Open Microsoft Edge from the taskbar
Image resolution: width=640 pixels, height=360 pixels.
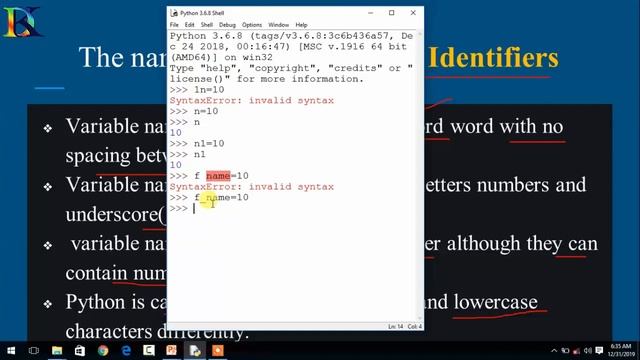pos(126,351)
